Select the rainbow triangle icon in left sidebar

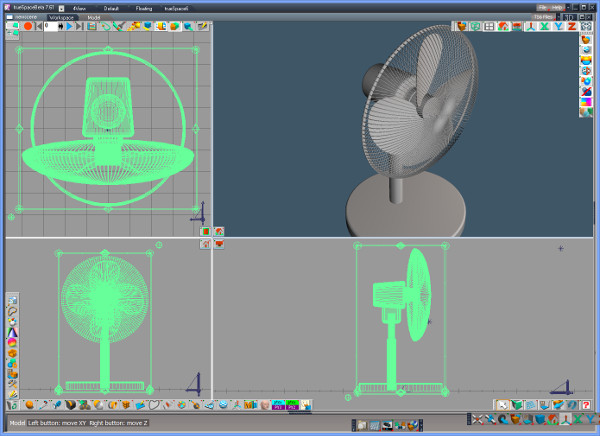[x=13, y=332]
